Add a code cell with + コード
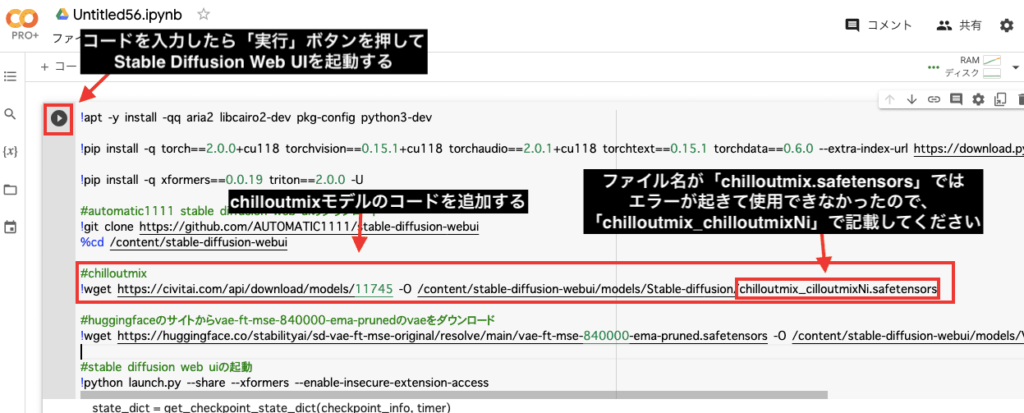This screenshot has width=1024, height=413. pyautogui.click(x=59, y=67)
